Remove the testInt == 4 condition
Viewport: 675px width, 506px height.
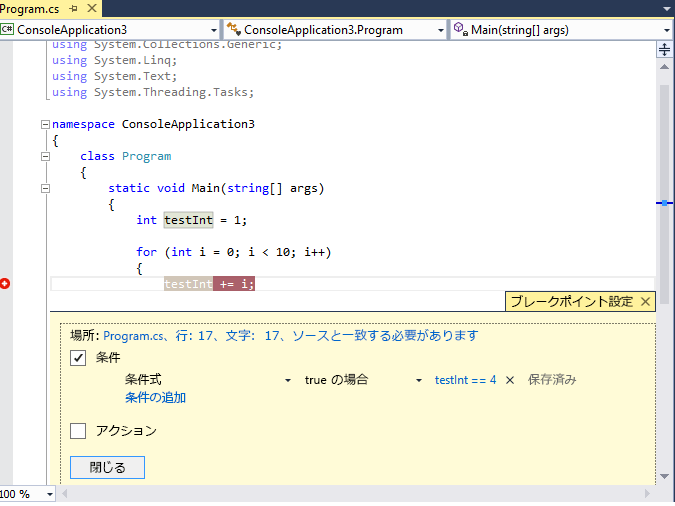pyautogui.click(x=510, y=380)
